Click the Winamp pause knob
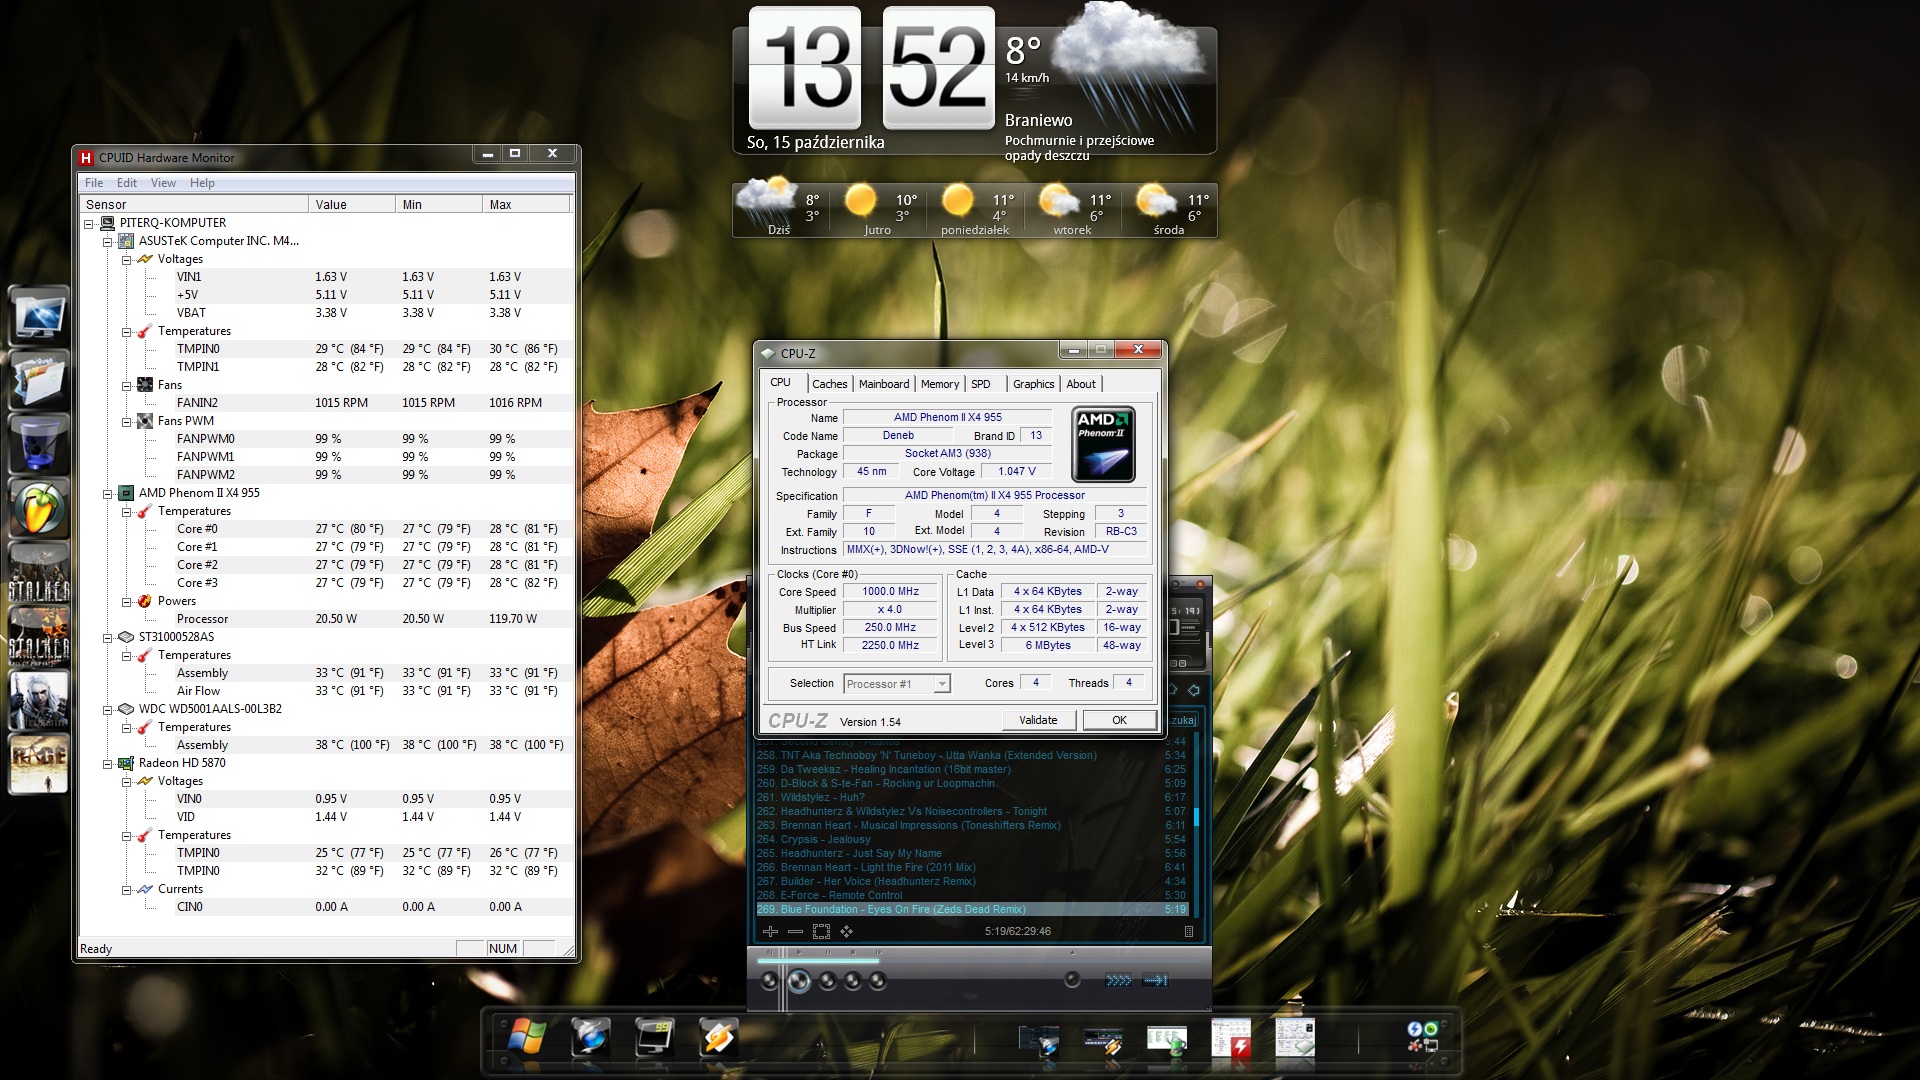 828,981
